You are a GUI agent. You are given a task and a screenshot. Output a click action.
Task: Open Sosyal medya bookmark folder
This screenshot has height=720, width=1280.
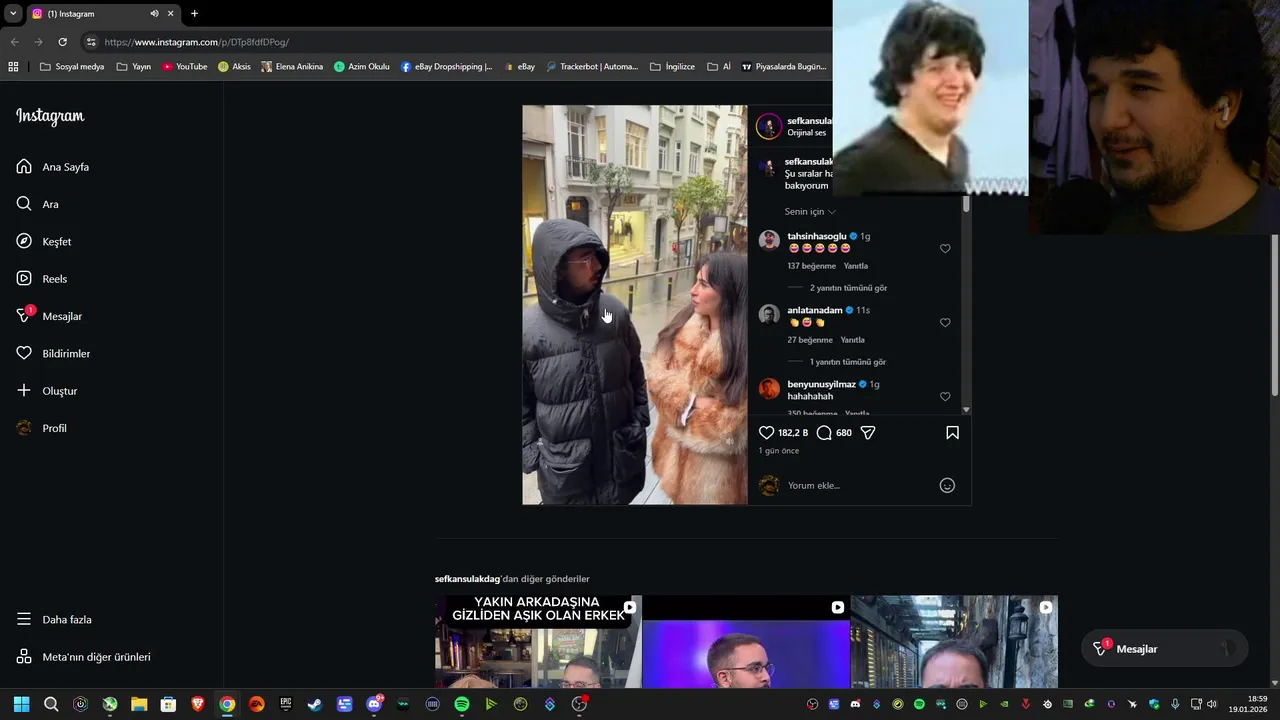pos(72,67)
